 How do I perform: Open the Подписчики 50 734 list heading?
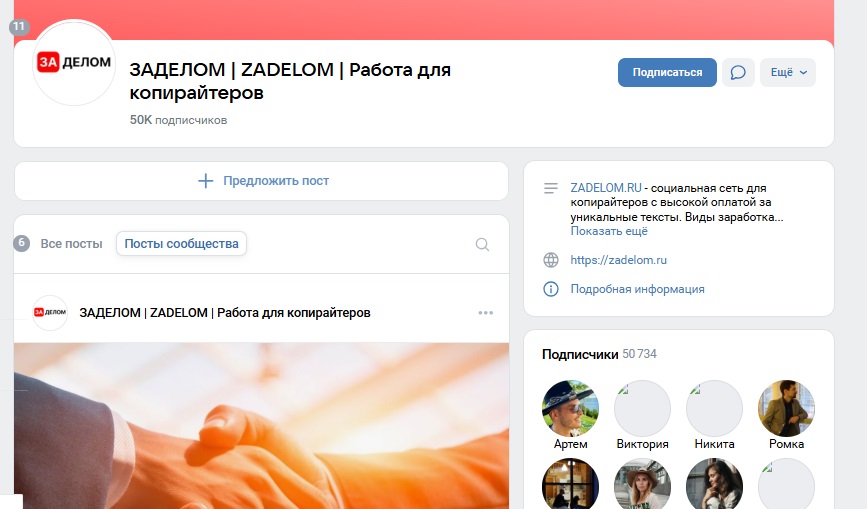599,354
